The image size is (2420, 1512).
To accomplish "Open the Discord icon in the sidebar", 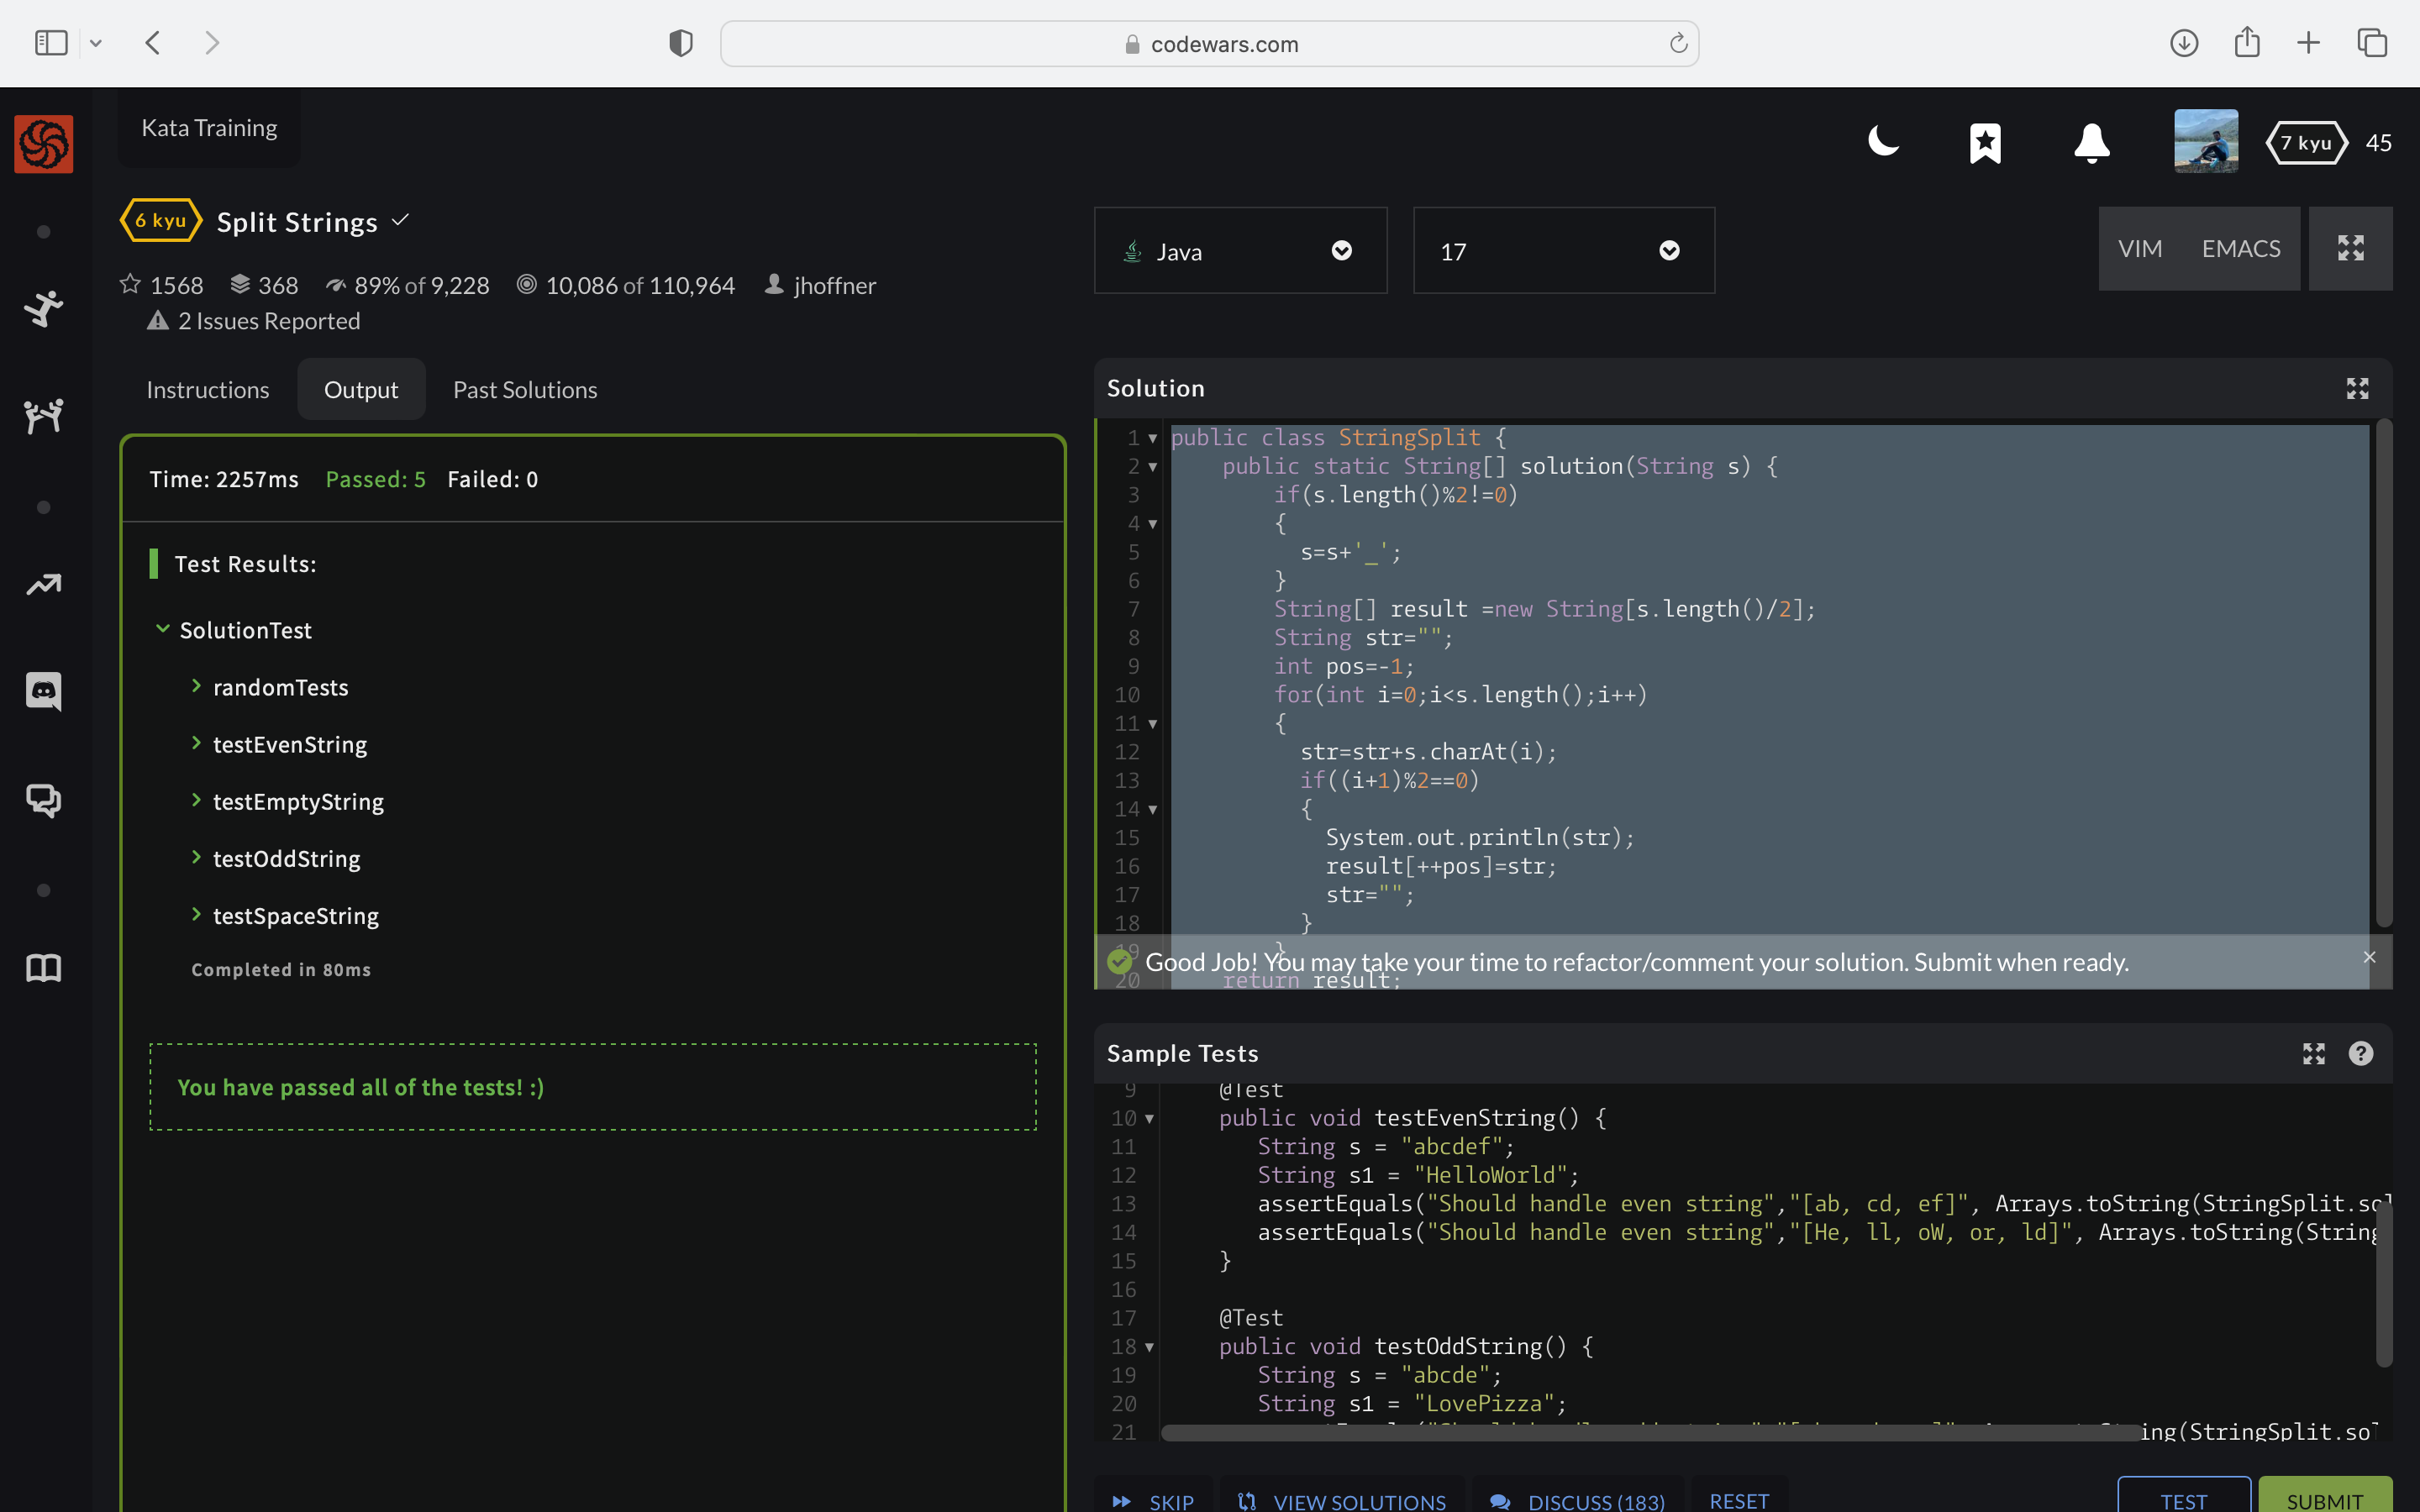I will click(43, 690).
